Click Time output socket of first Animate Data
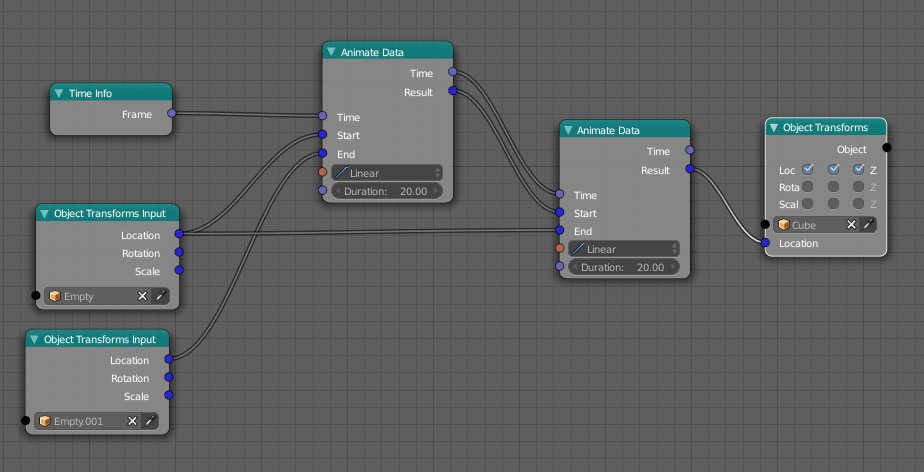924x472 pixels. tap(453, 72)
